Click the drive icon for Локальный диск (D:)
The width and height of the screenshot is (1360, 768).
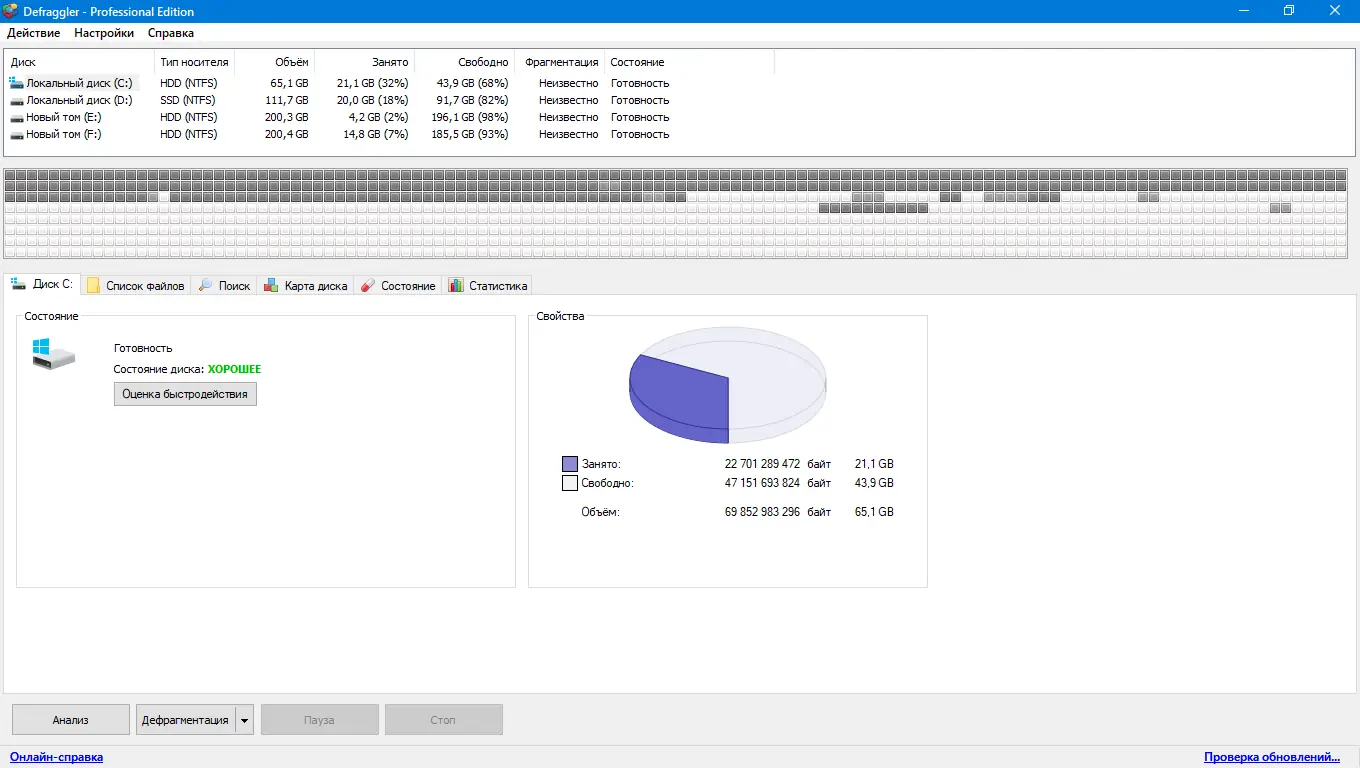point(17,101)
